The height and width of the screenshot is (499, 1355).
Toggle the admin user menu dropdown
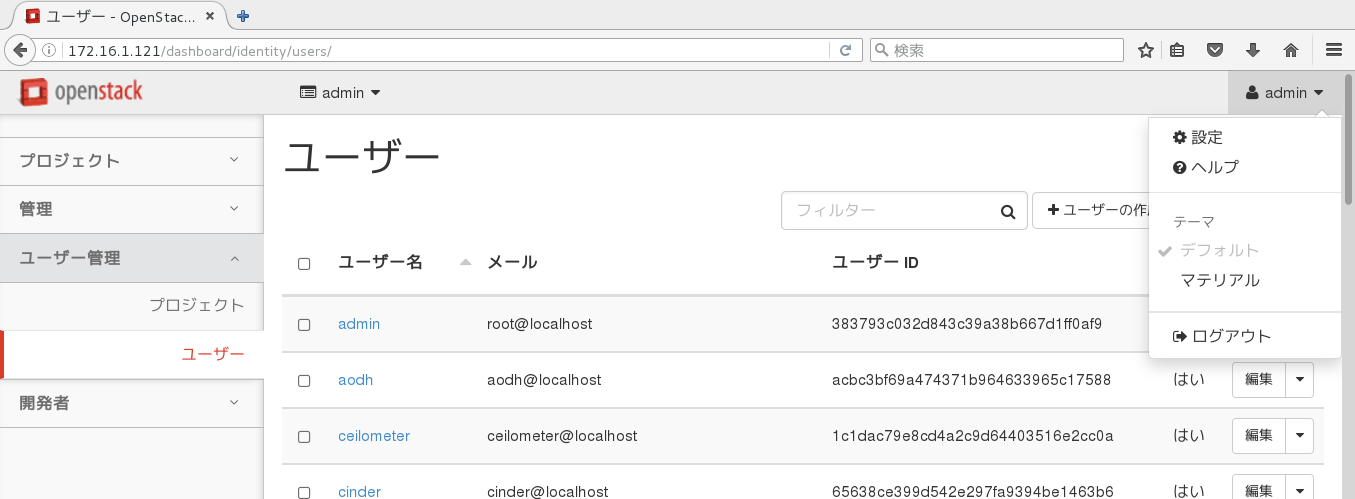tap(1285, 93)
